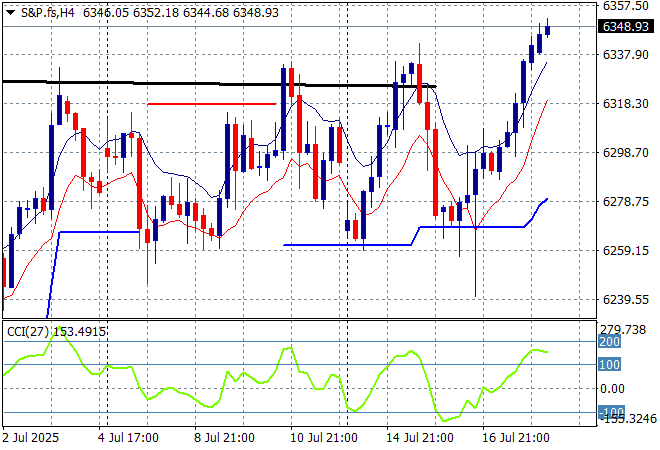Select the thick black horizontal resistance line
This screenshot has width=660, height=450.
point(200,84)
